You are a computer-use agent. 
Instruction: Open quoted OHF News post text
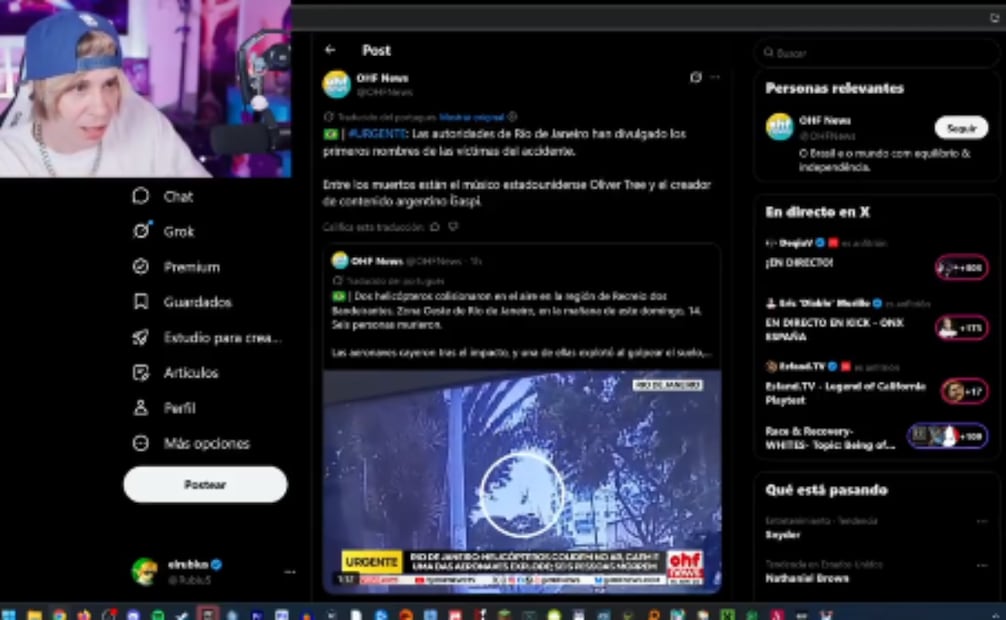[x=521, y=324]
